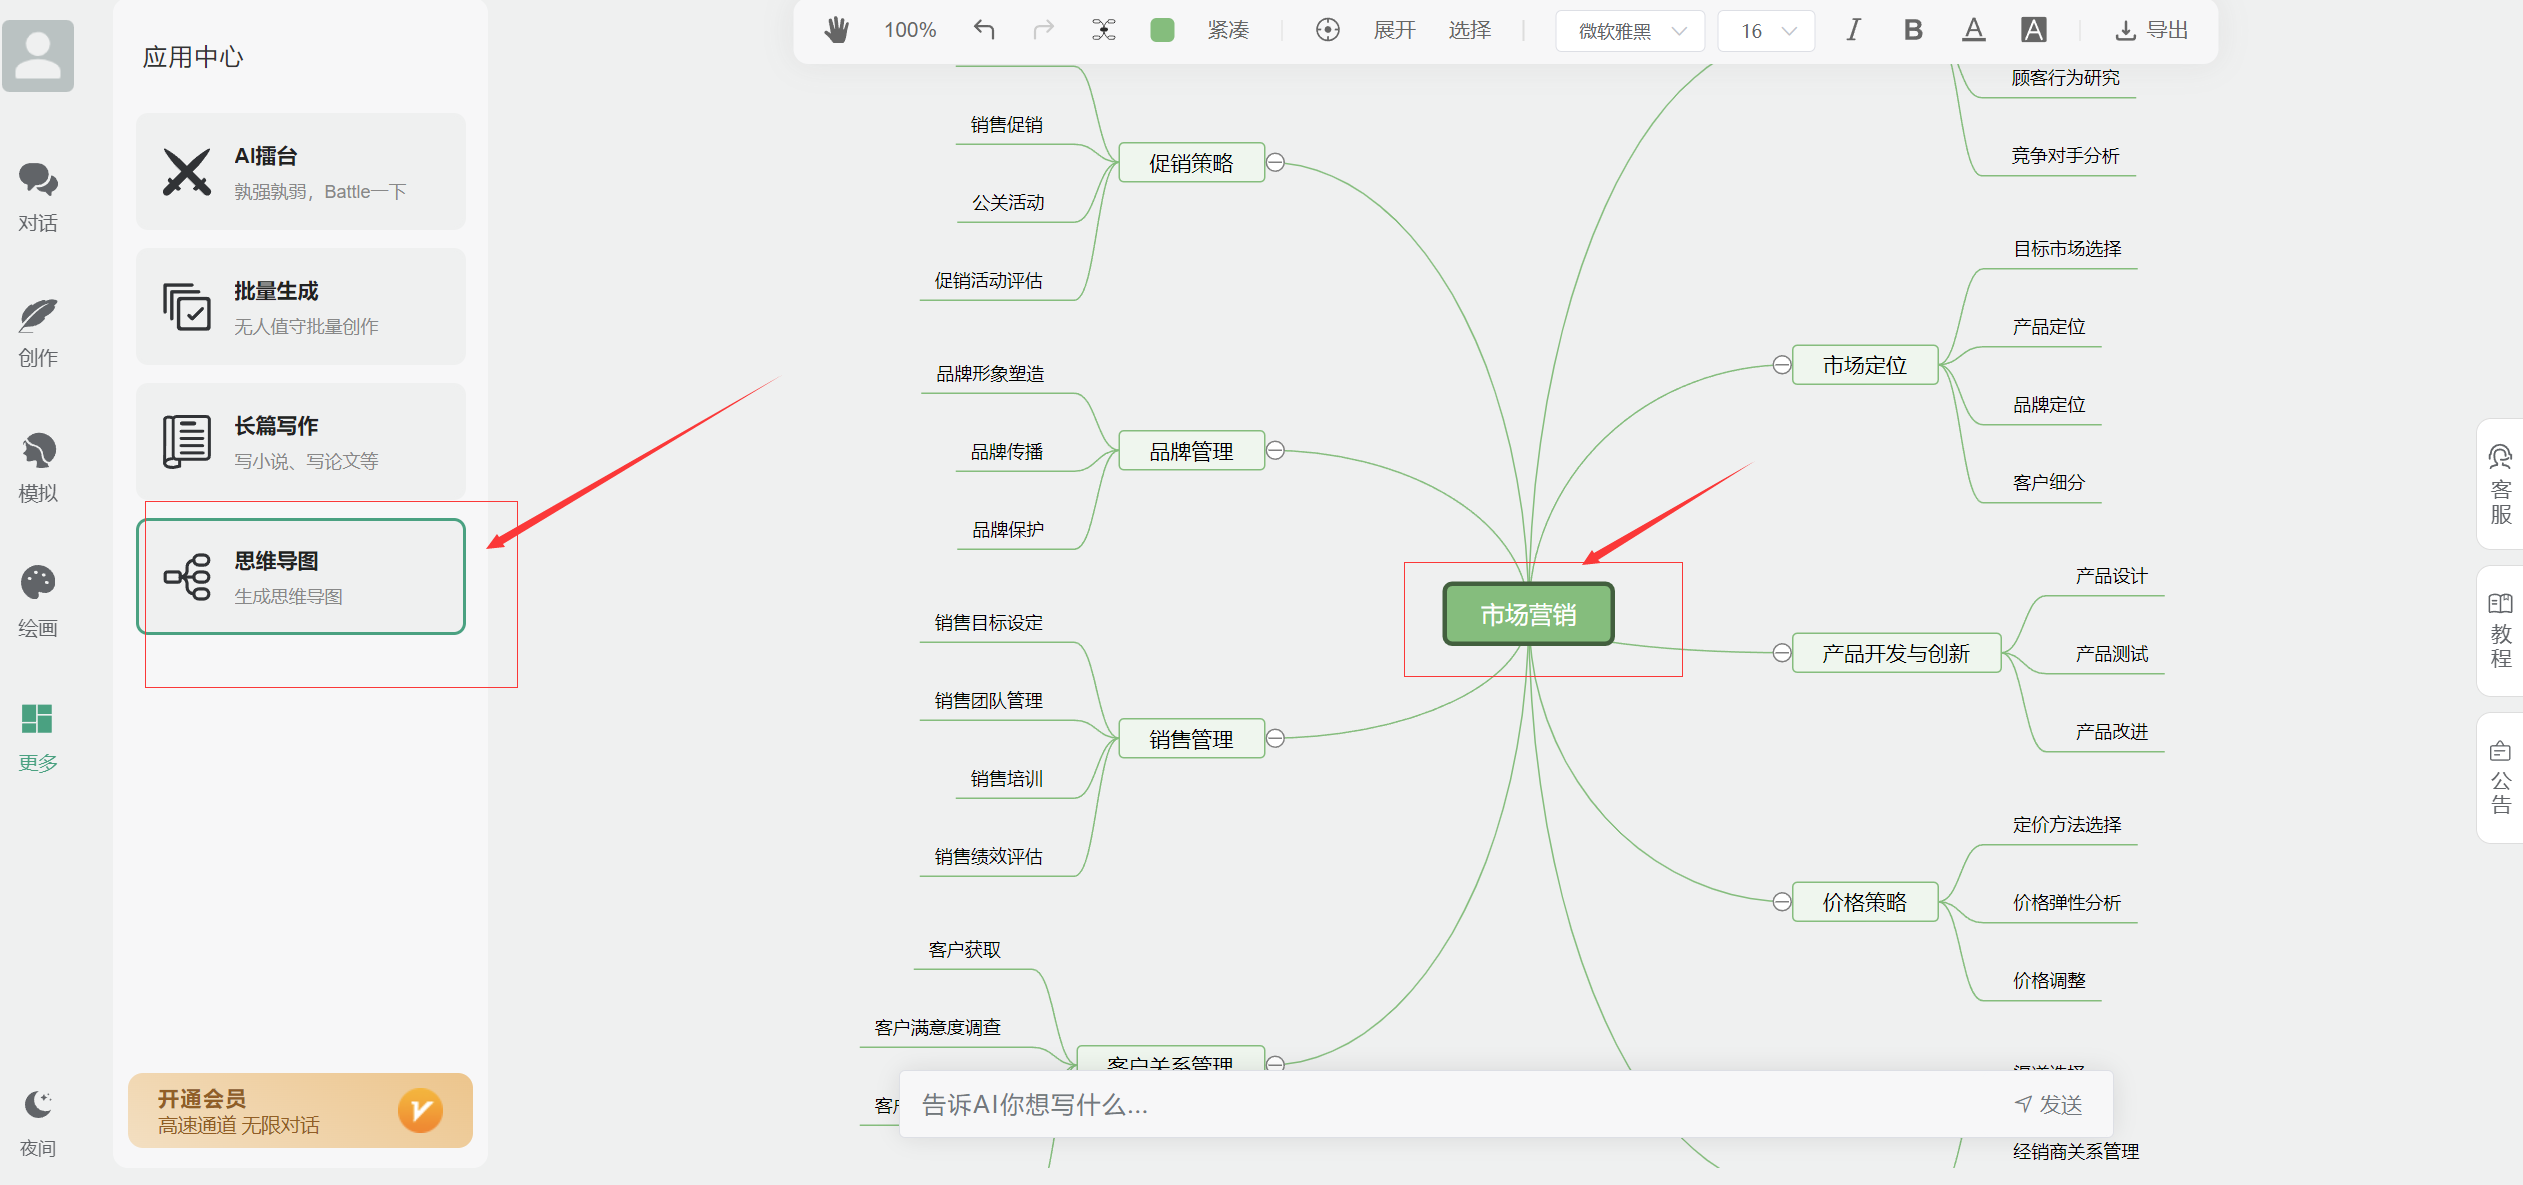
Task: Click the center-locate target icon
Action: tap(1327, 30)
